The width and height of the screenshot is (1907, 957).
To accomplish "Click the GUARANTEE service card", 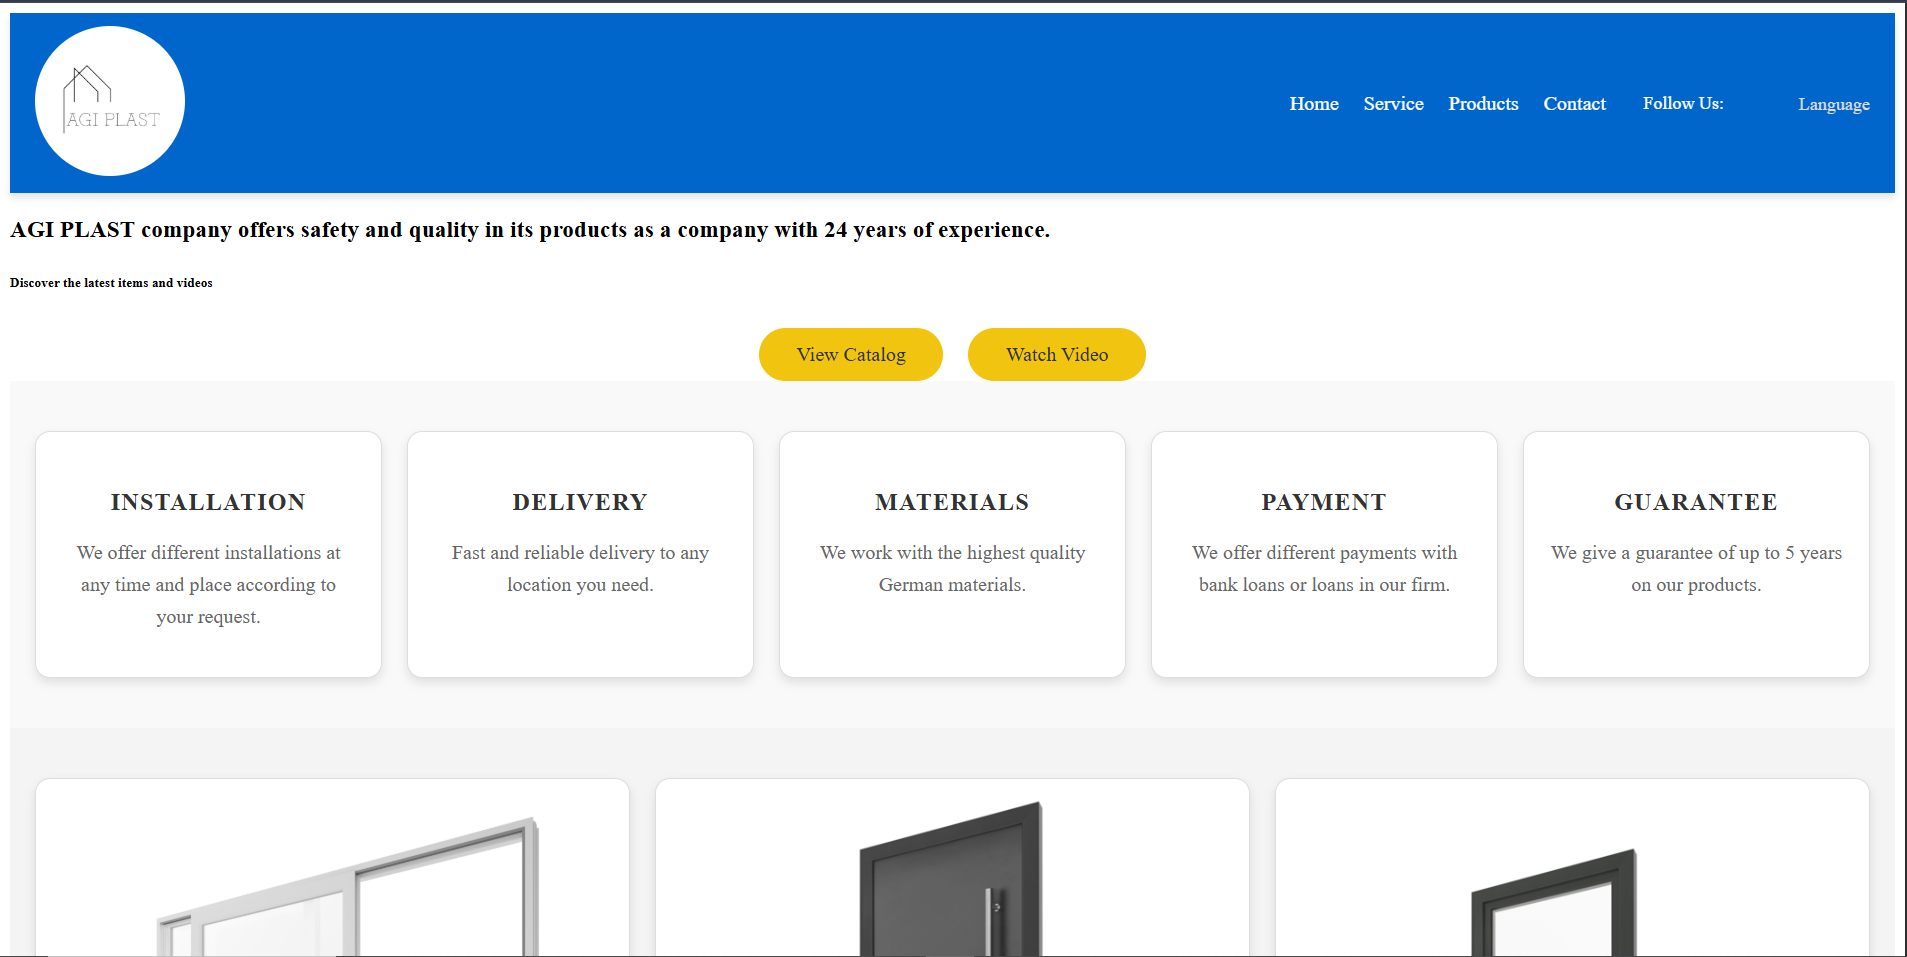I will tap(1696, 554).
